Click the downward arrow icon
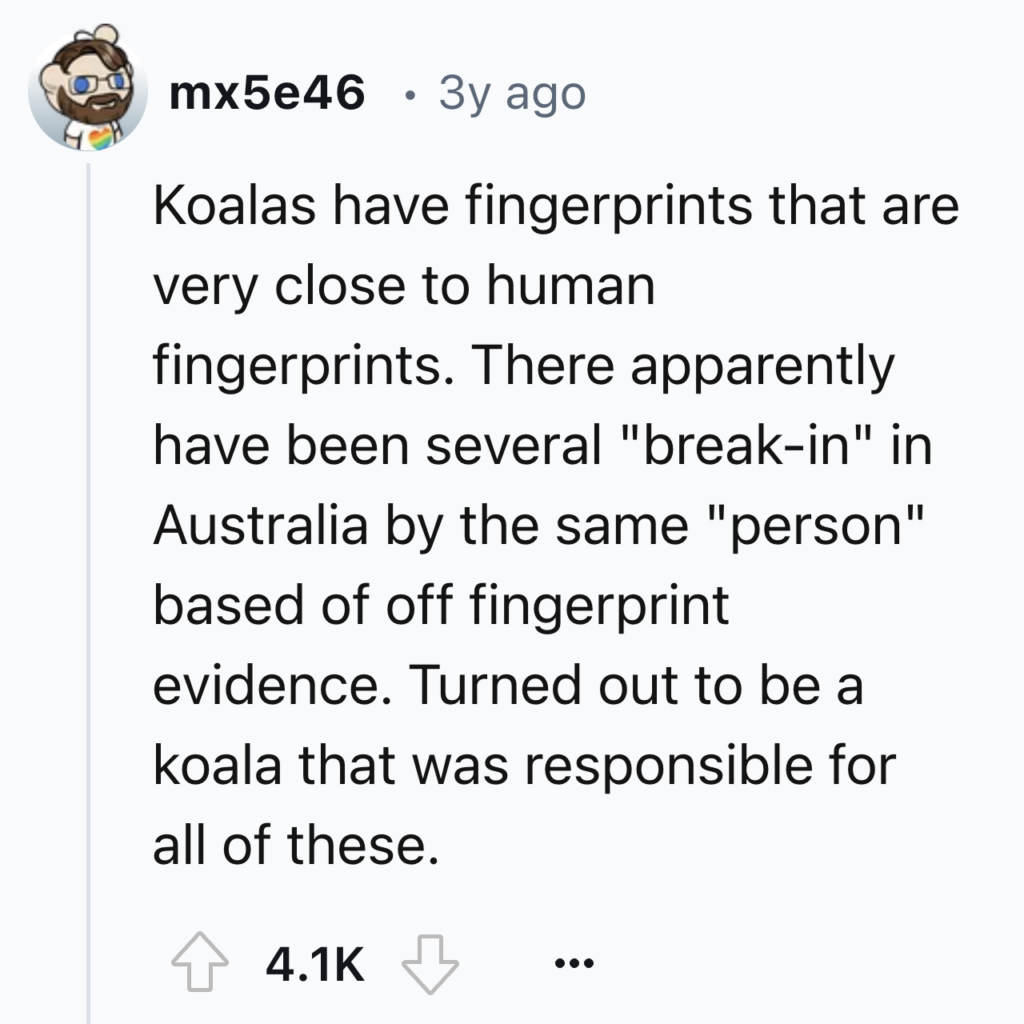Viewport: 1024px width, 1024px height. 430,962
